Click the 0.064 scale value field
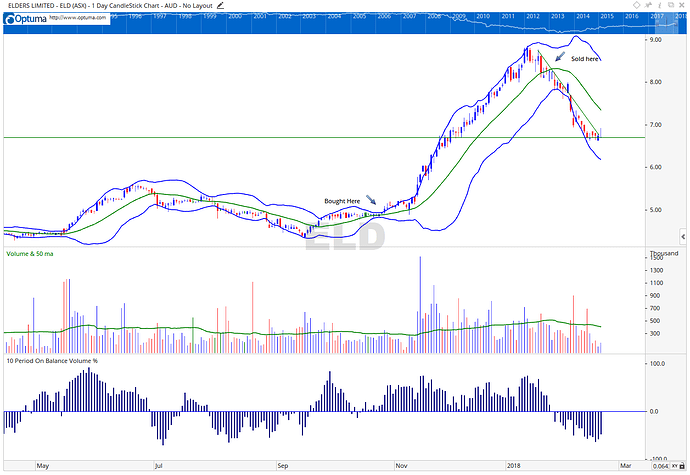This screenshot has height=475, width=690. 661,466
